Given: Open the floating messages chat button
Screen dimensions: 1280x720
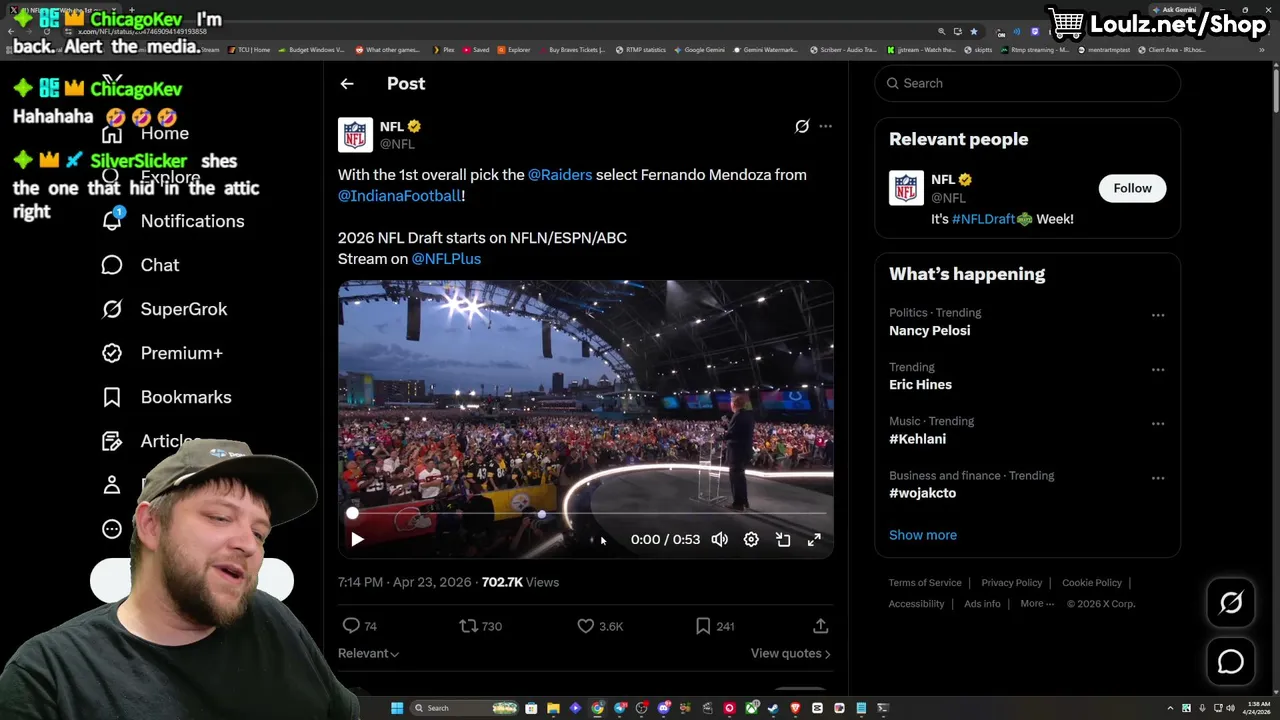Looking at the screenshot, I should [1231, 662].
